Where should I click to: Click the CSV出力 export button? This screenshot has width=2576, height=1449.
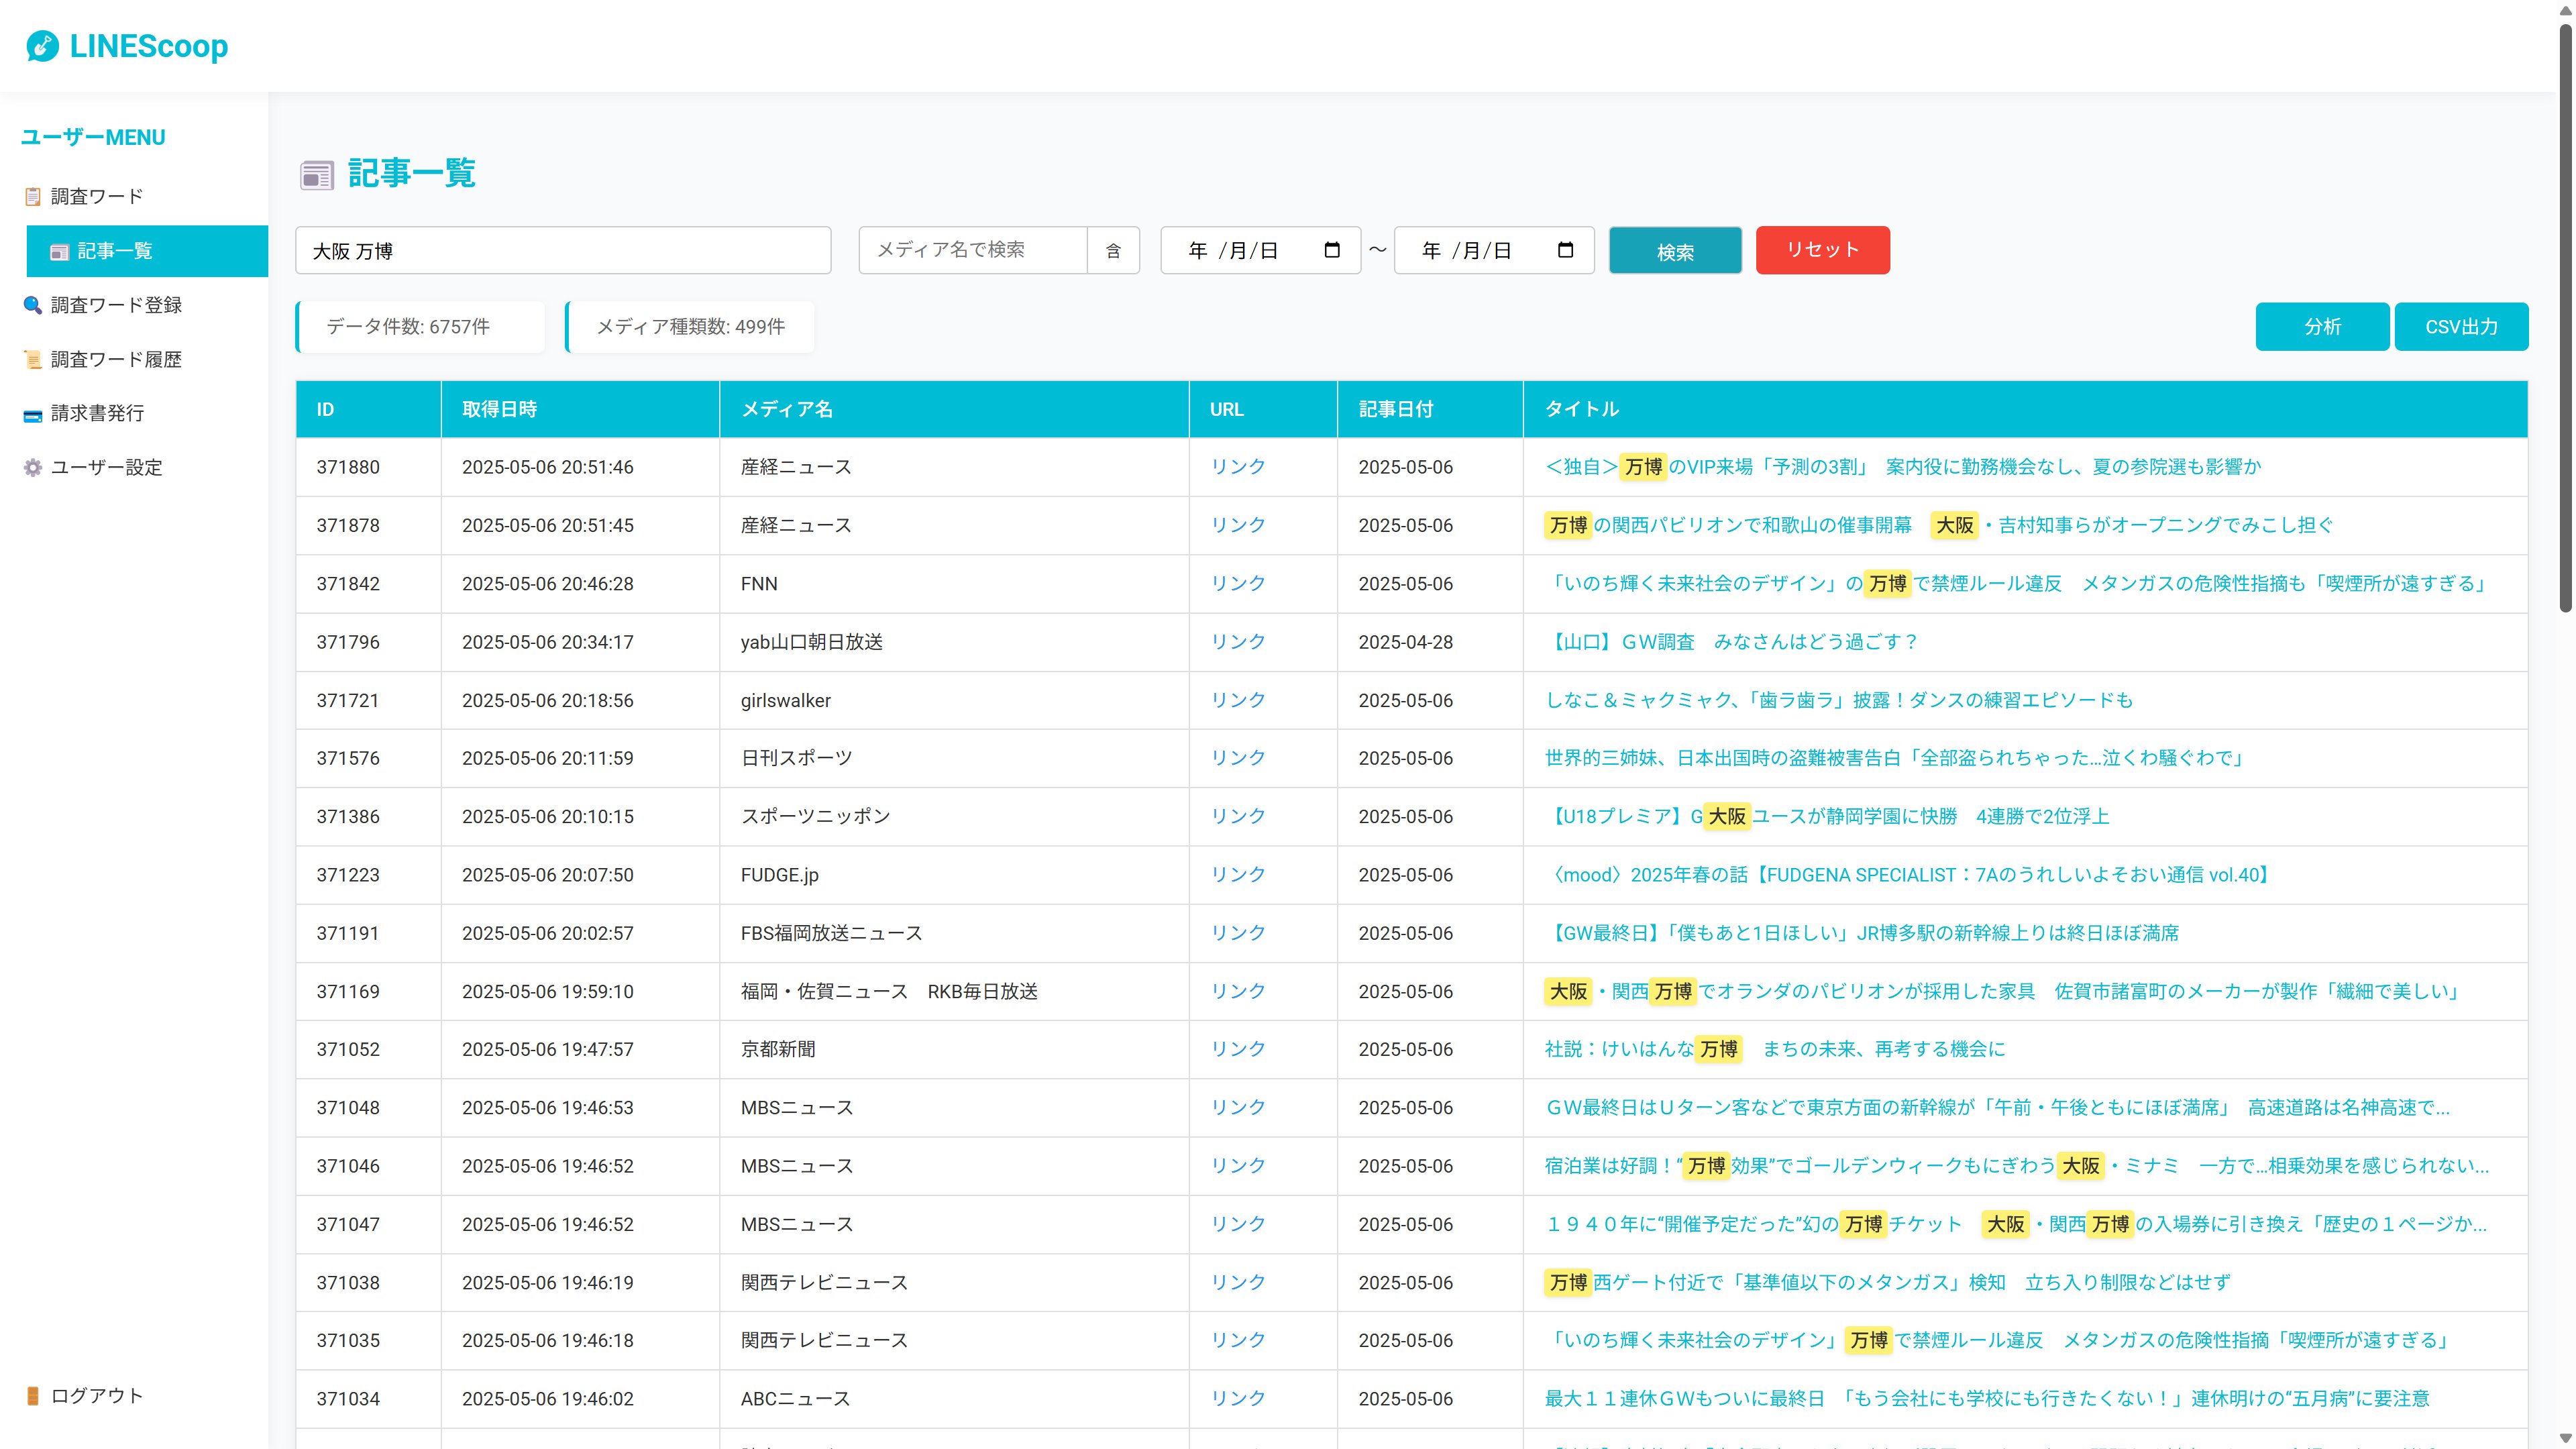click(x=2461, y=327)
